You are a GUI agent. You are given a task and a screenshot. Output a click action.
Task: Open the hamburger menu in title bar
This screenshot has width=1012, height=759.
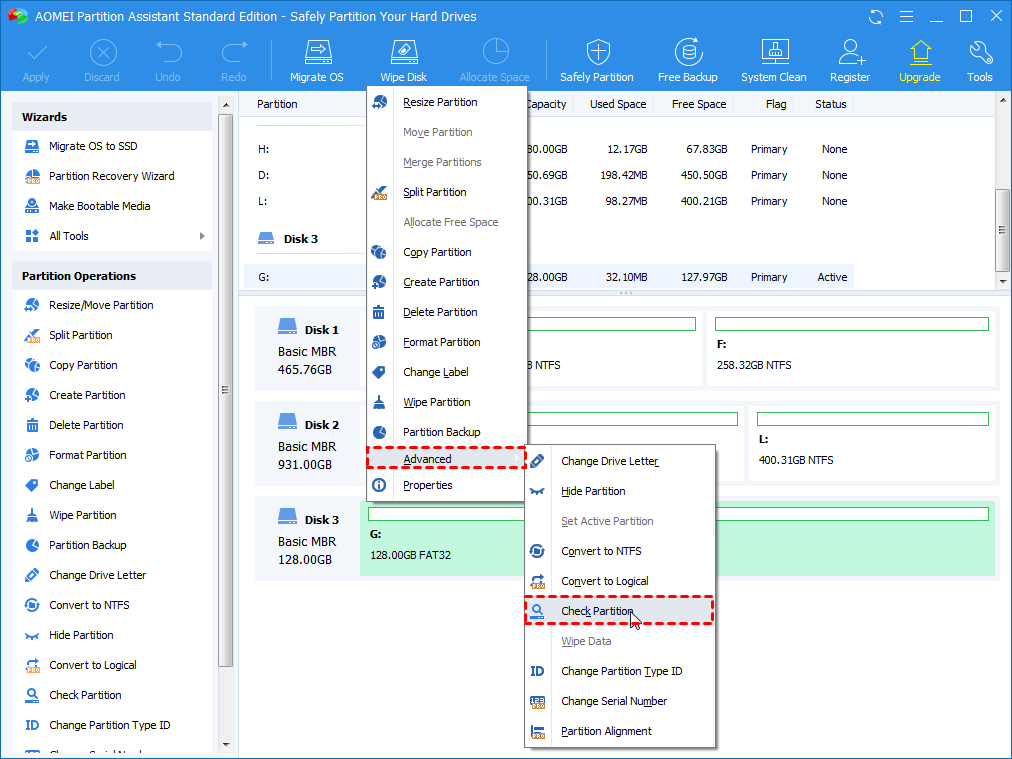coord(906,17)
